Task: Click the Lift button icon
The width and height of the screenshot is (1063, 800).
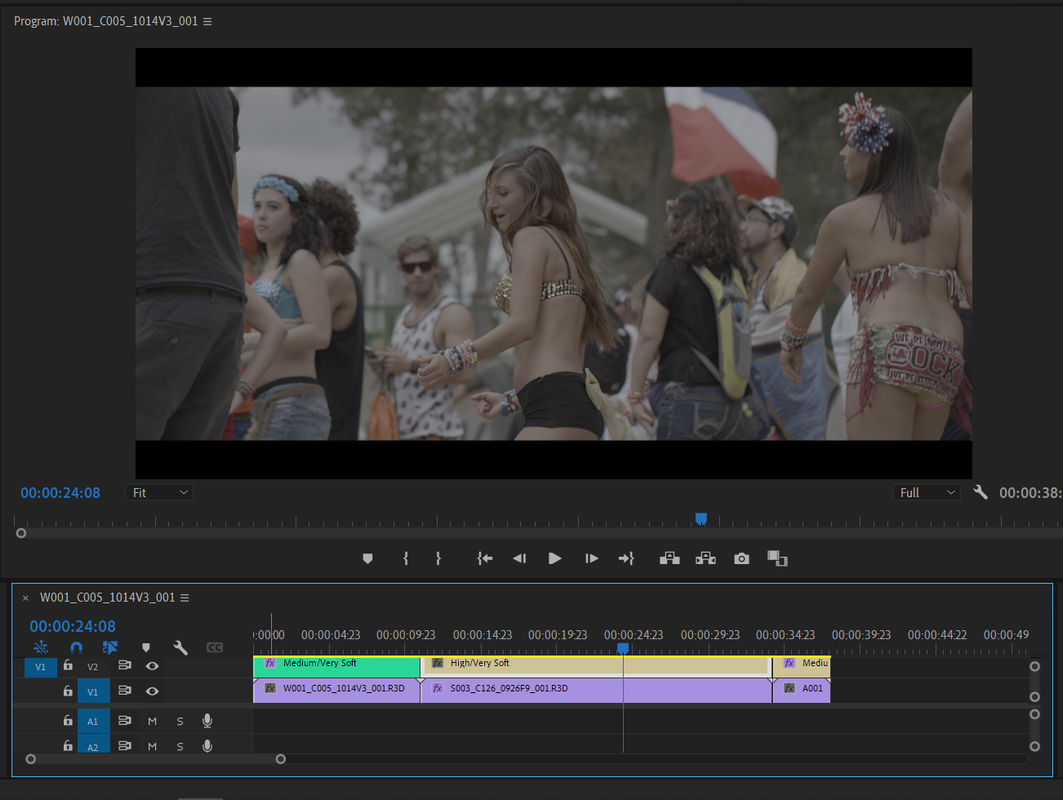Action: (x=670, y=558)
